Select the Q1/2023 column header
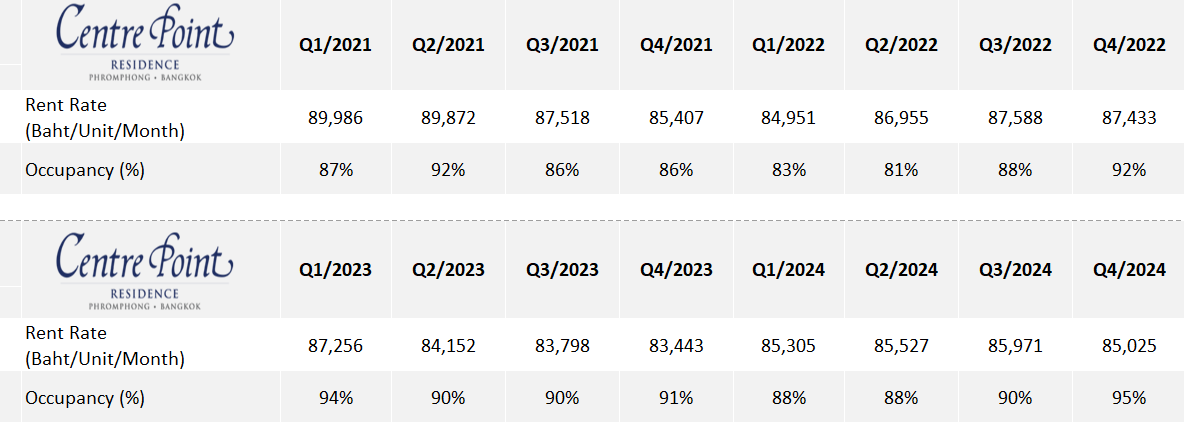Viewport: 1184px width, 424px height. pos(335,269)
